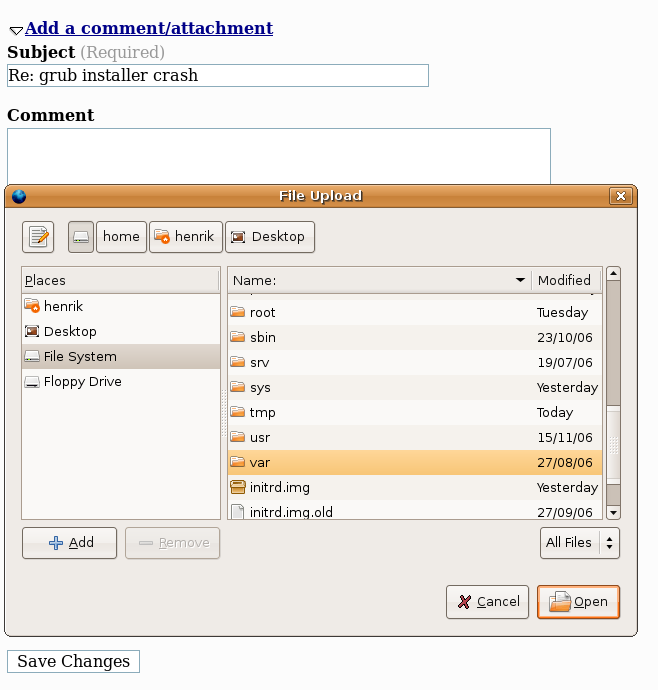Sort files by the Name column header

pos(379,280)
